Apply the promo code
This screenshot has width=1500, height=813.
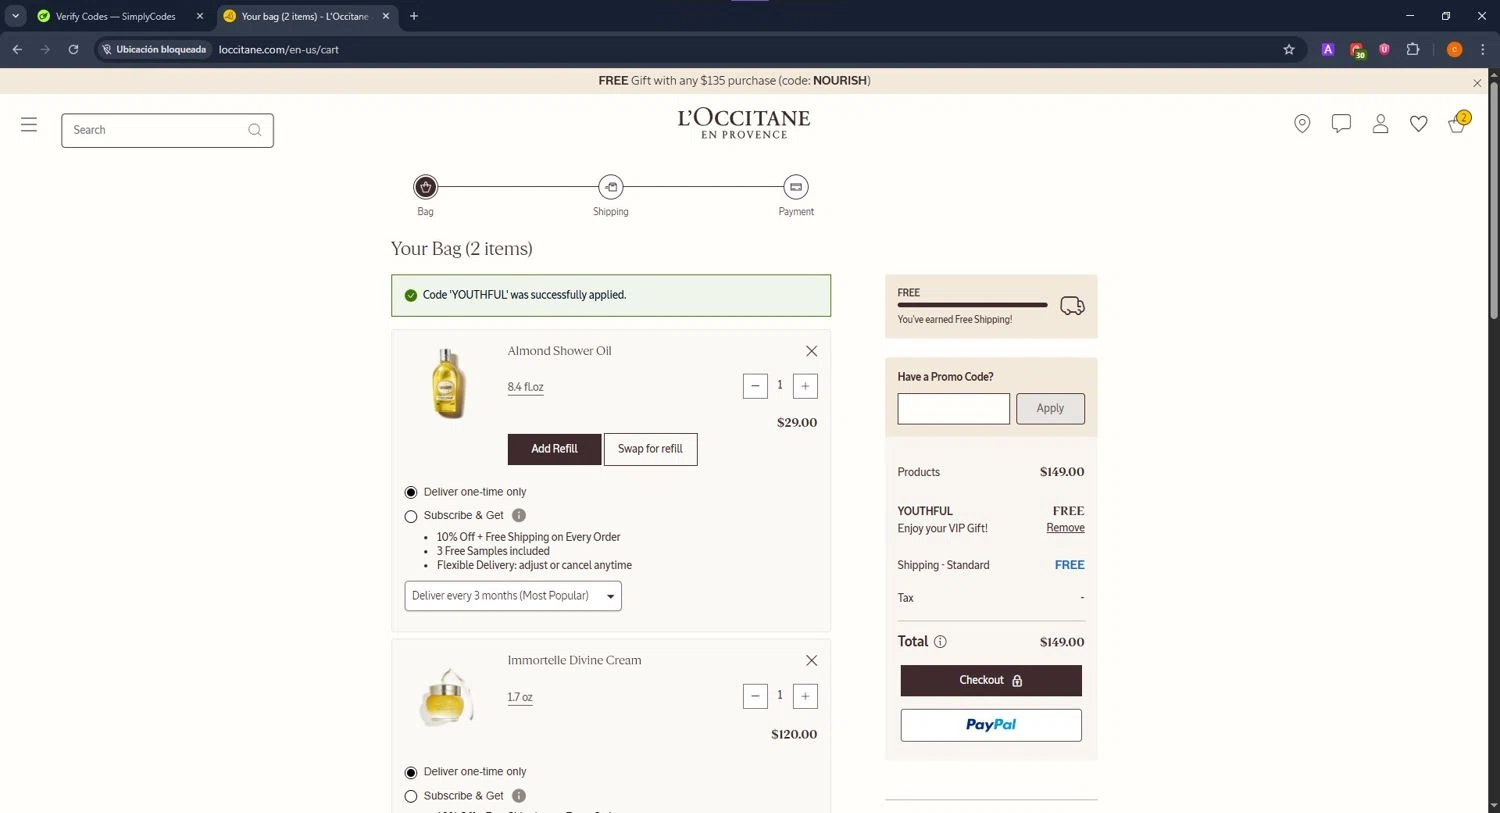(x=1050, y=408)
